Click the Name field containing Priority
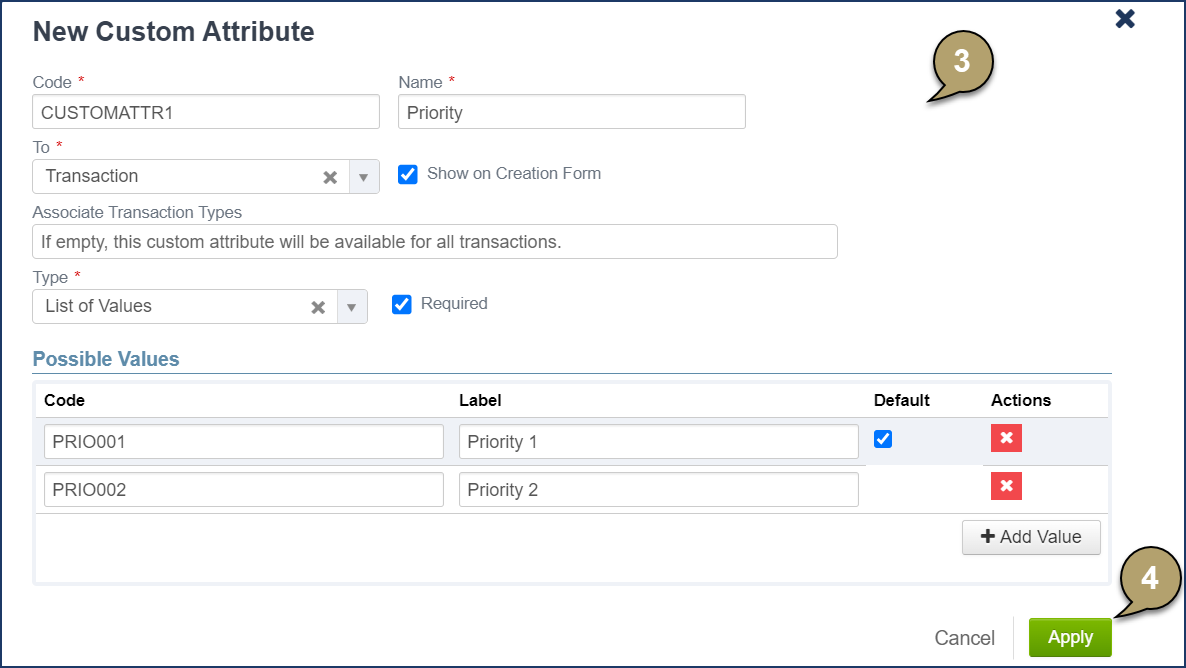The height and width of the screenshot is (668, 1186). (x=571, y=112)
